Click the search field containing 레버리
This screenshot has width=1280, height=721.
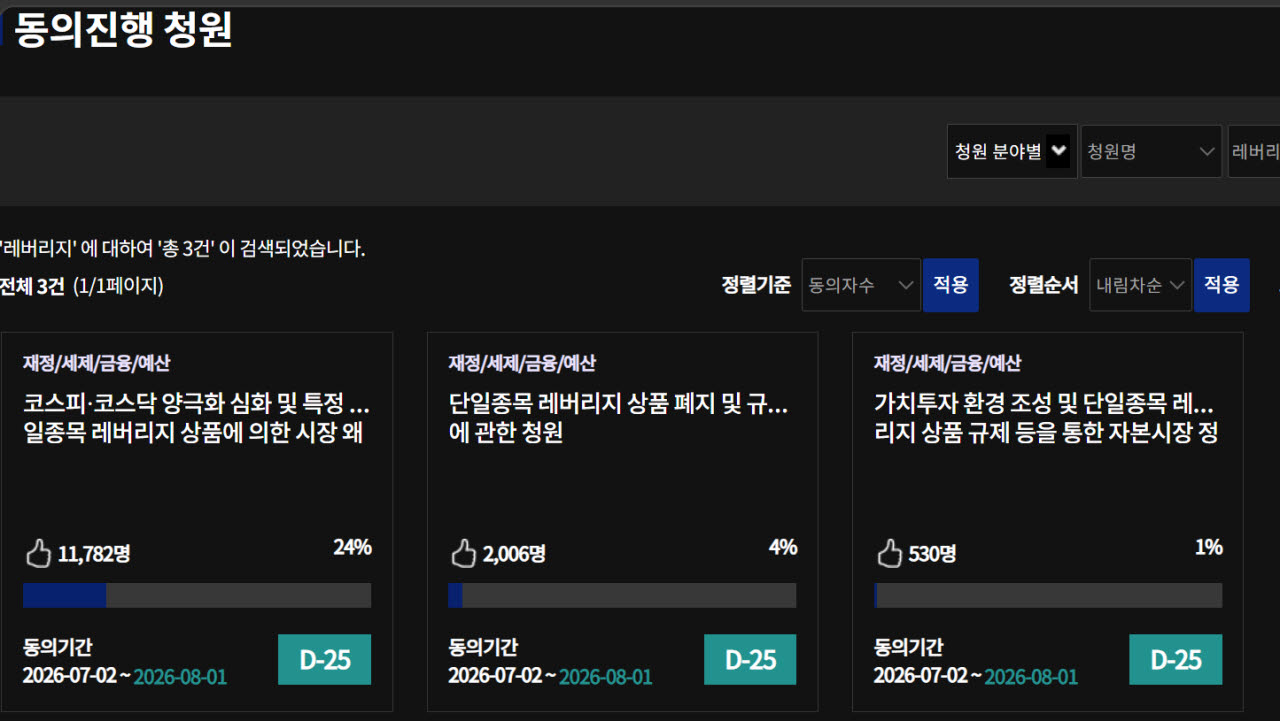coord(1254,152)
